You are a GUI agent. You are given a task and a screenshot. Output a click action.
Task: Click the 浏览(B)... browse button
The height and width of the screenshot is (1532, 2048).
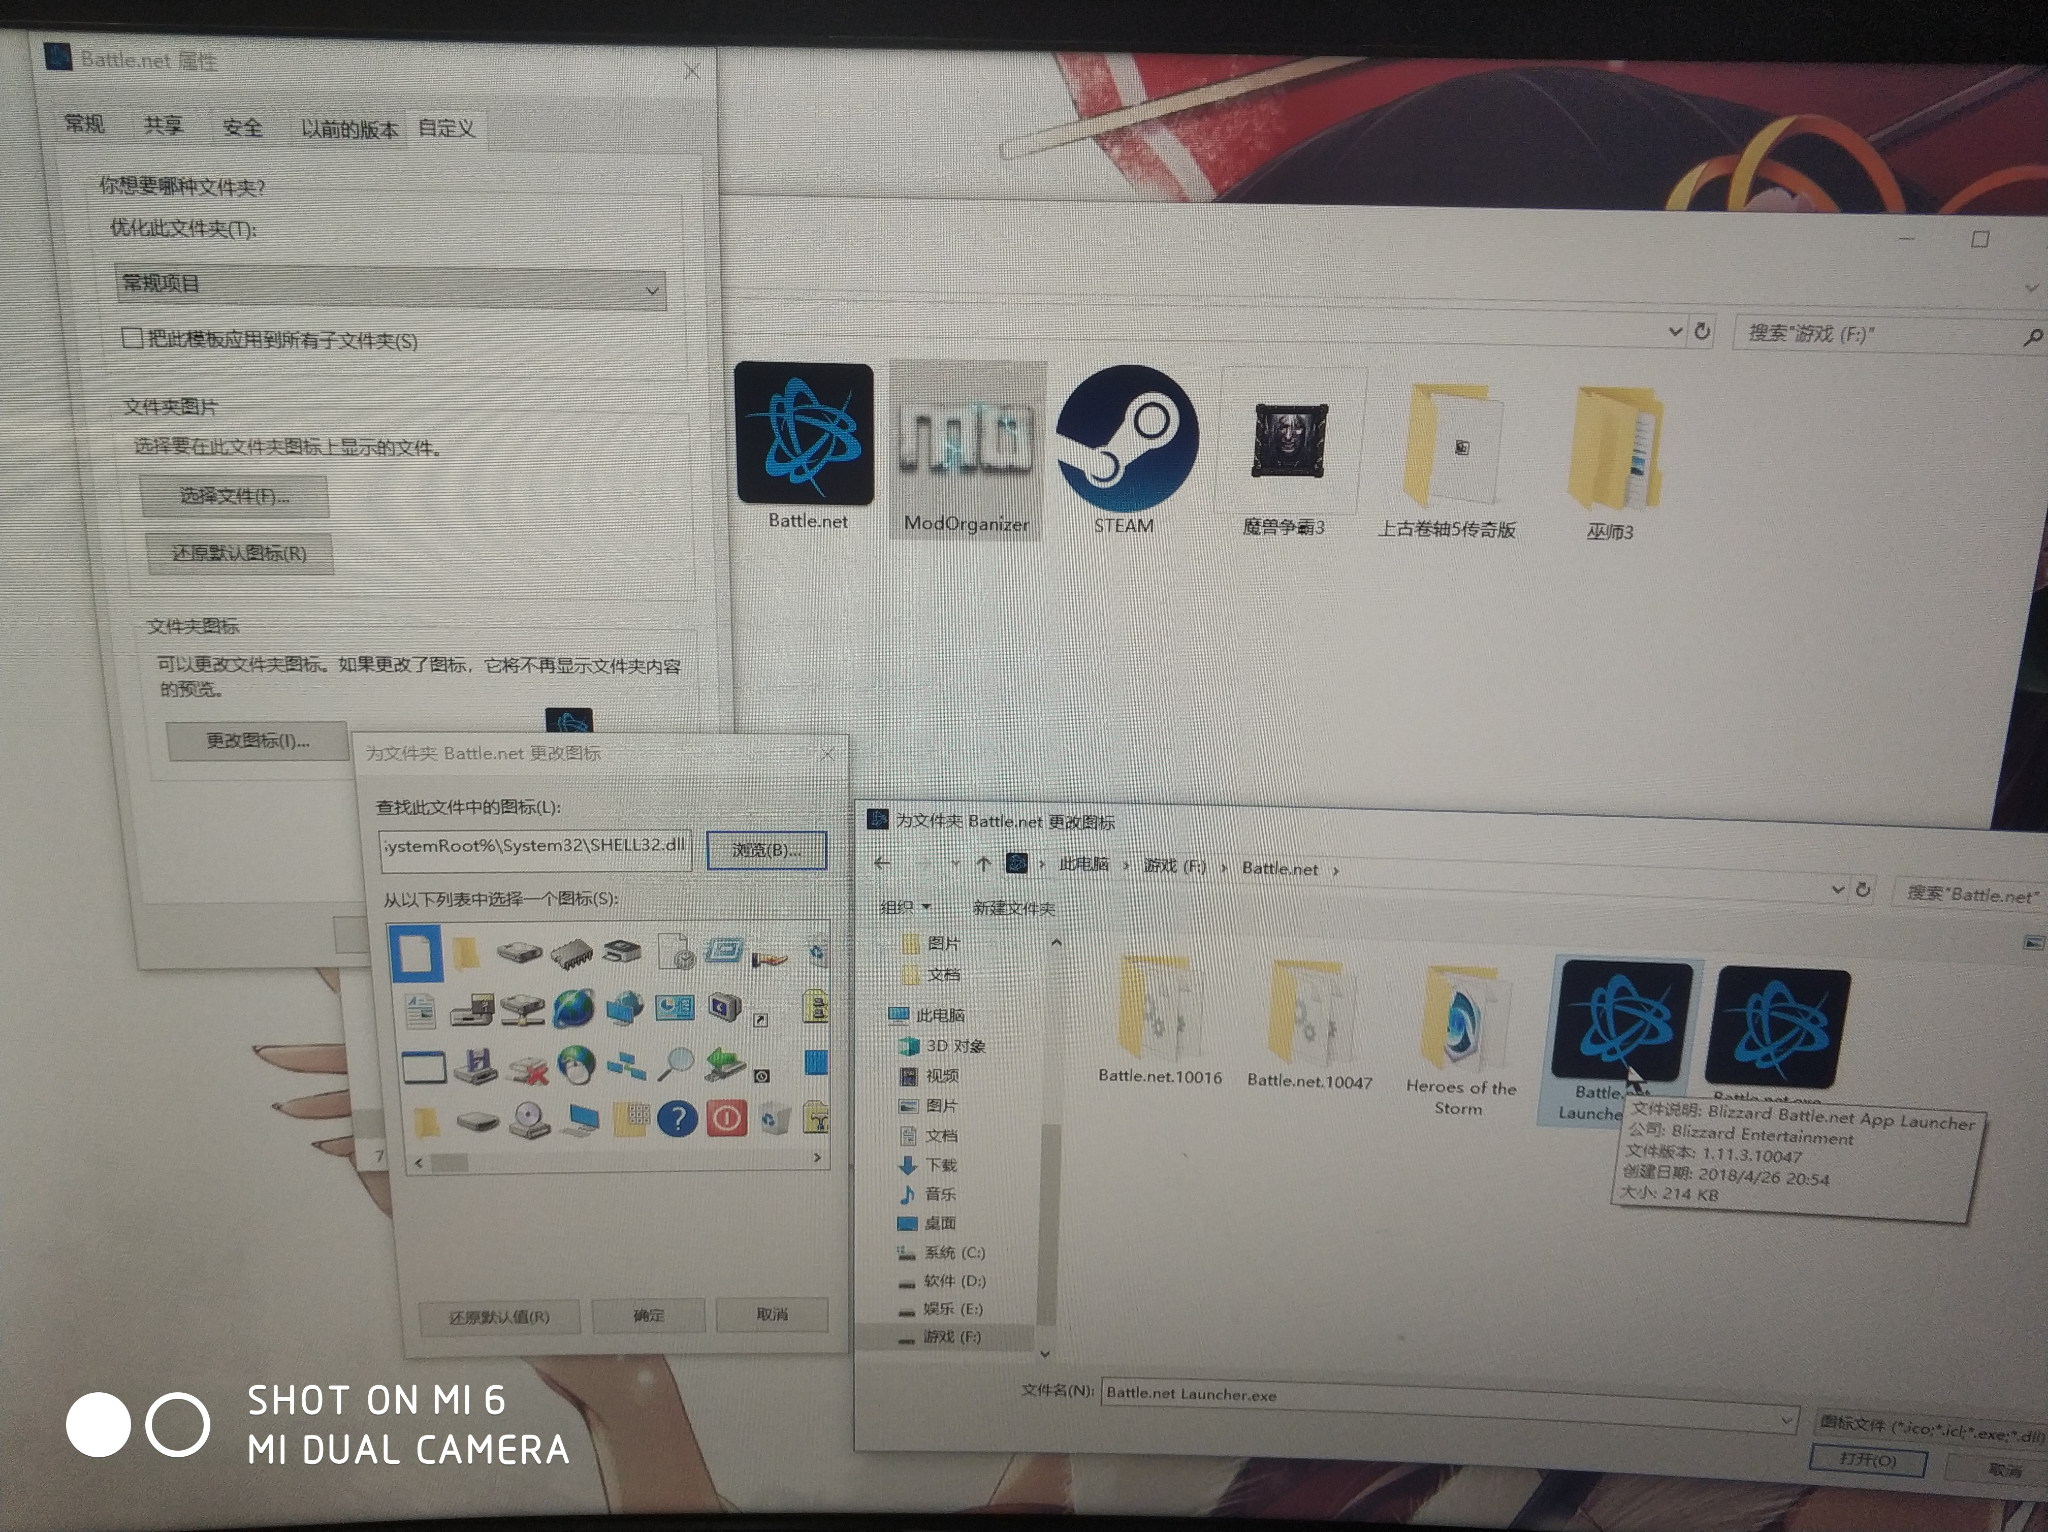point(766,850)
